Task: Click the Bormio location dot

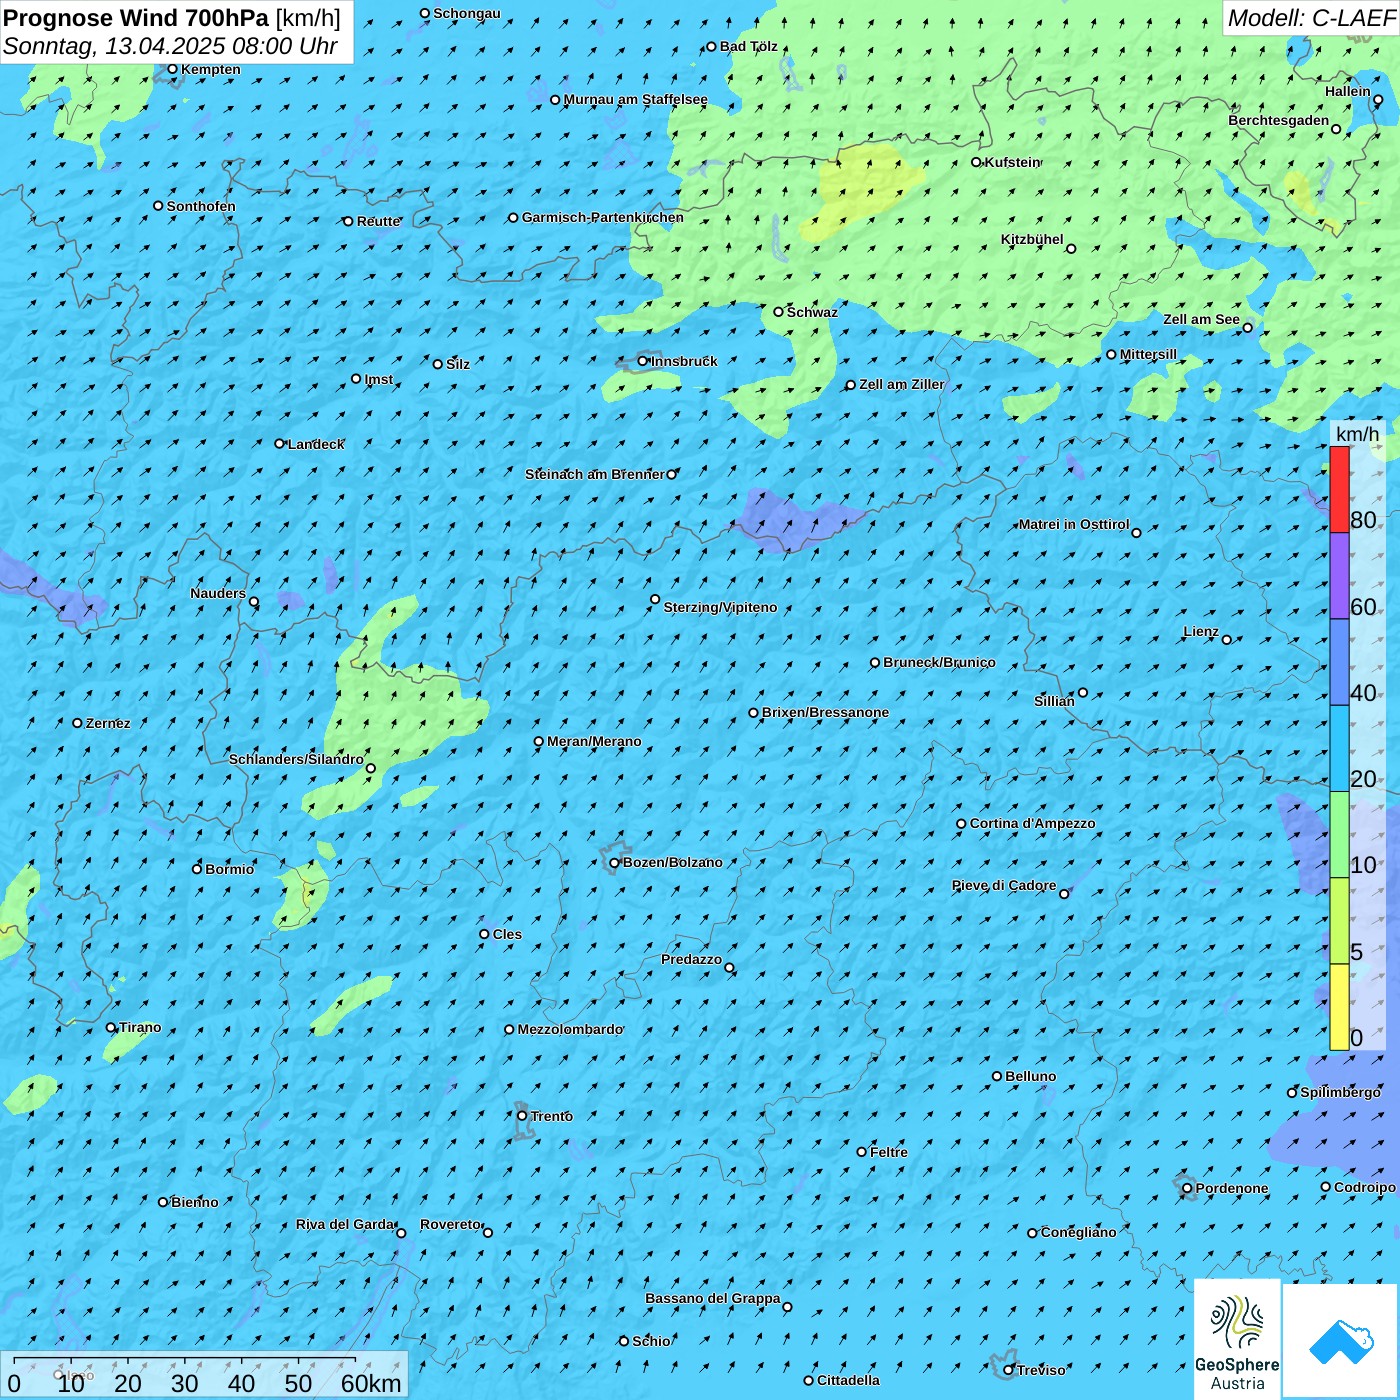Action: 197,869
